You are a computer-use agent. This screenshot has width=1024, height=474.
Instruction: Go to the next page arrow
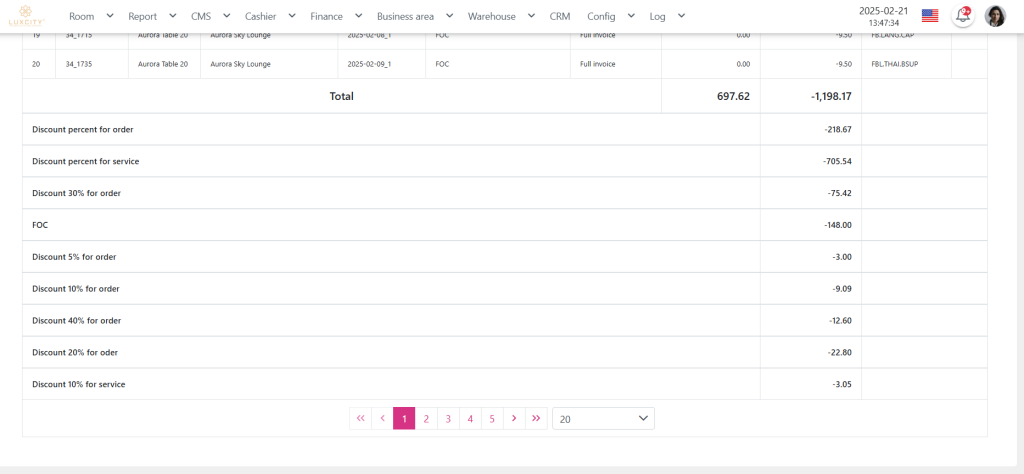point(514,419)
